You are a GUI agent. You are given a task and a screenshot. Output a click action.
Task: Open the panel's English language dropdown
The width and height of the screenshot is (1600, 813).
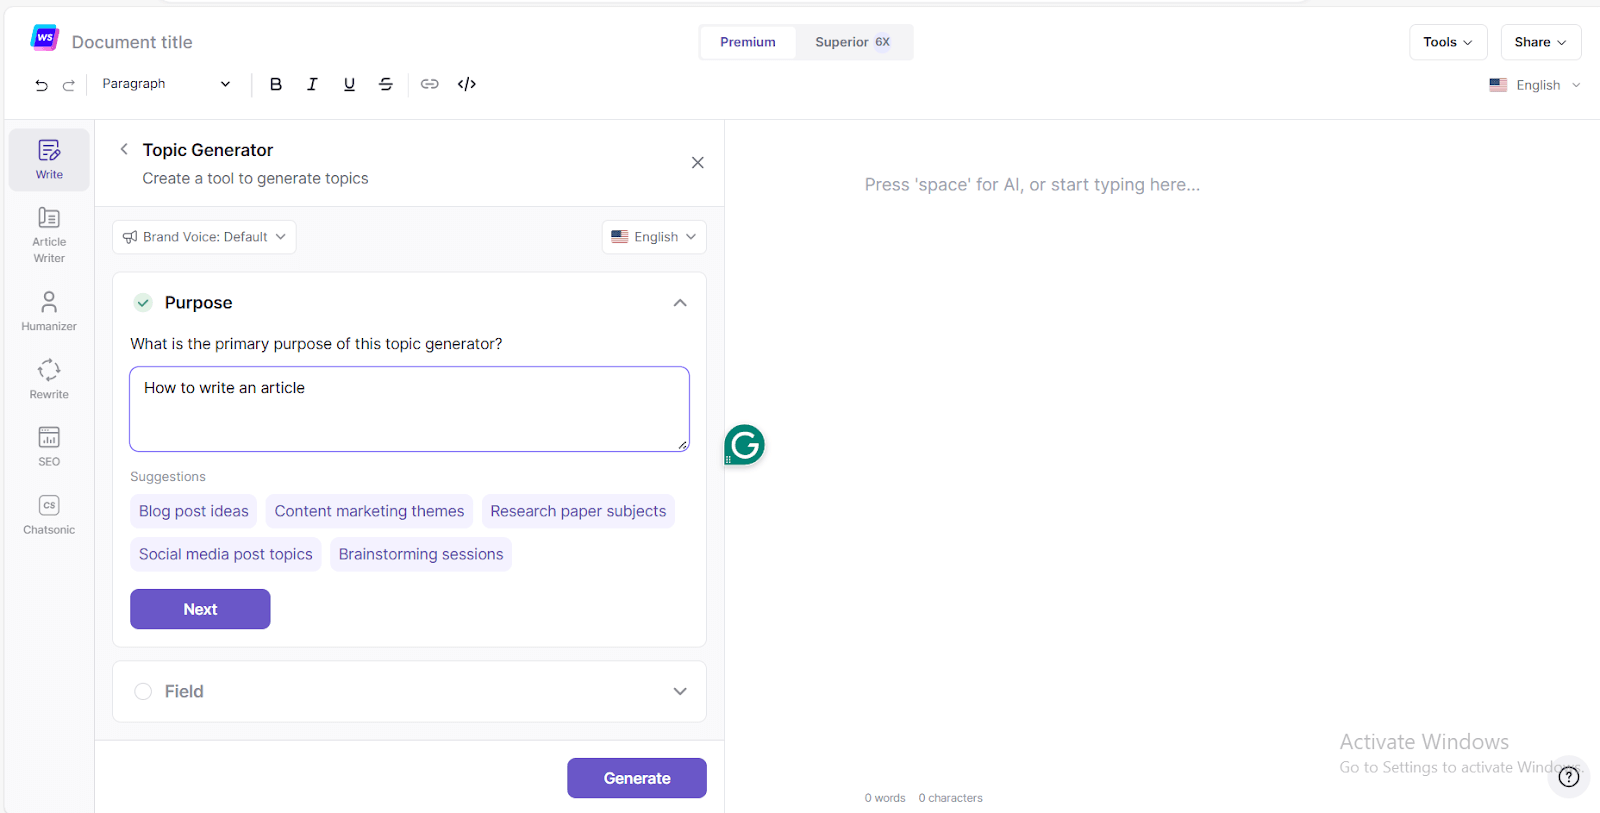point(654,237)
